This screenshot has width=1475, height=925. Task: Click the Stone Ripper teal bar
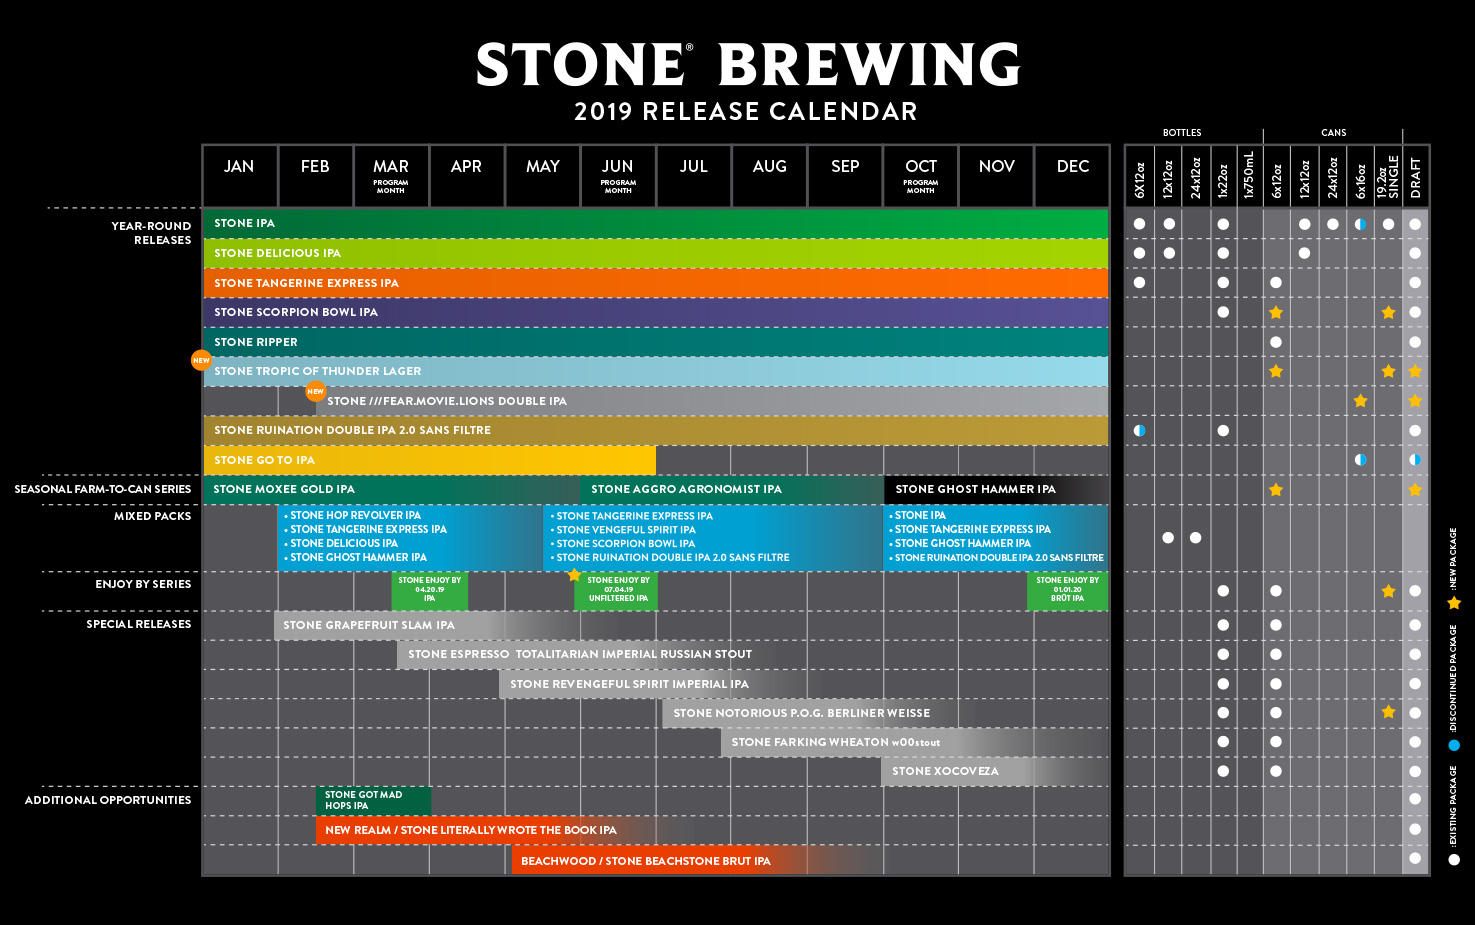click(x=655, y=342)
